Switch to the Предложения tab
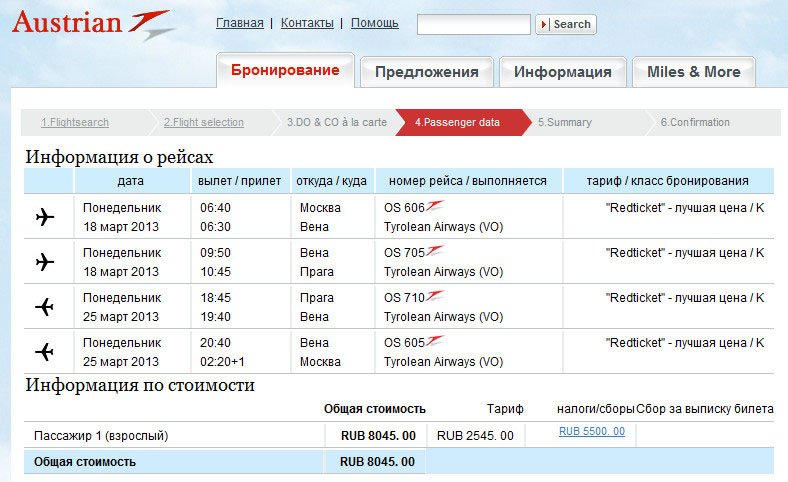788x482 pixels. 427,72
